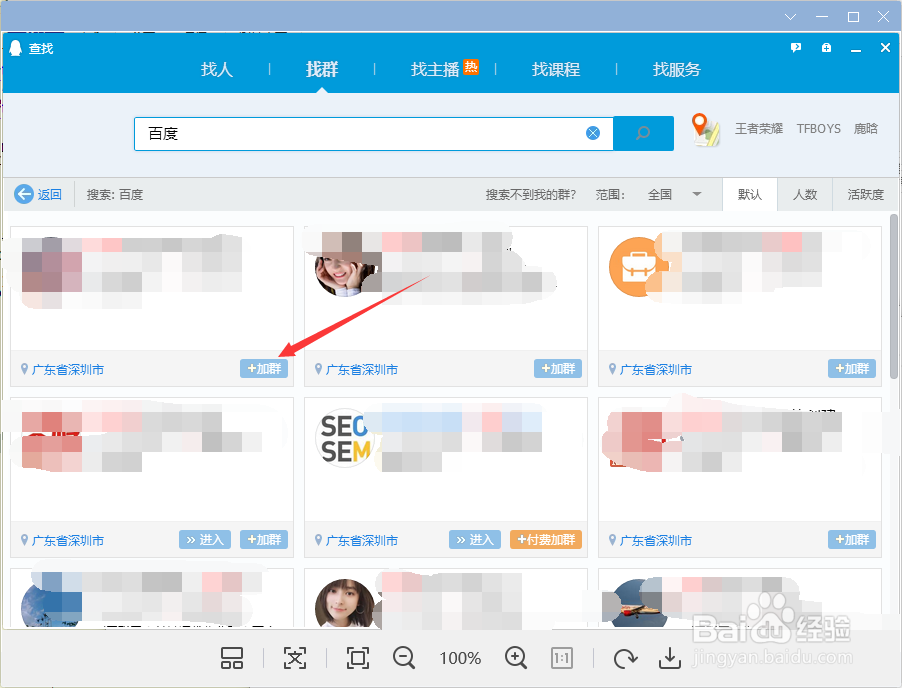Sort results by 人数
The height and width of the screenshot is (688, 902).
(x=805, y=195)
